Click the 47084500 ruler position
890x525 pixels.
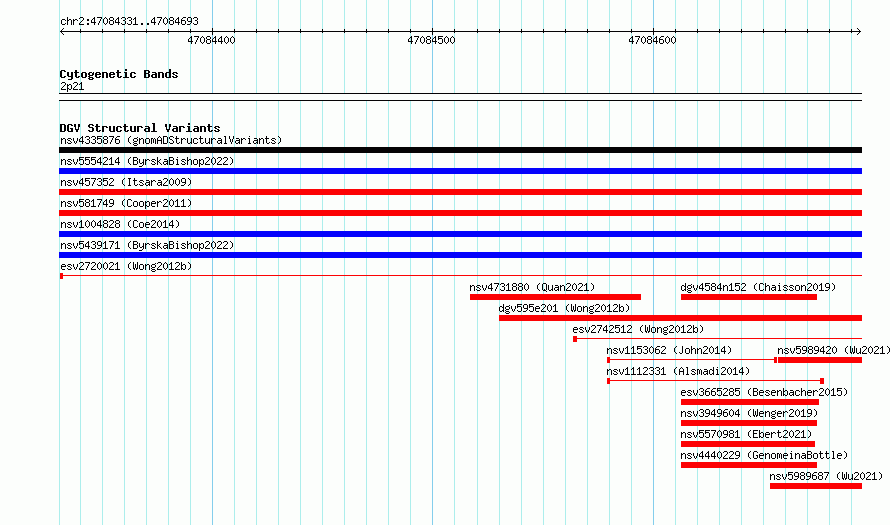pos(431,40)
